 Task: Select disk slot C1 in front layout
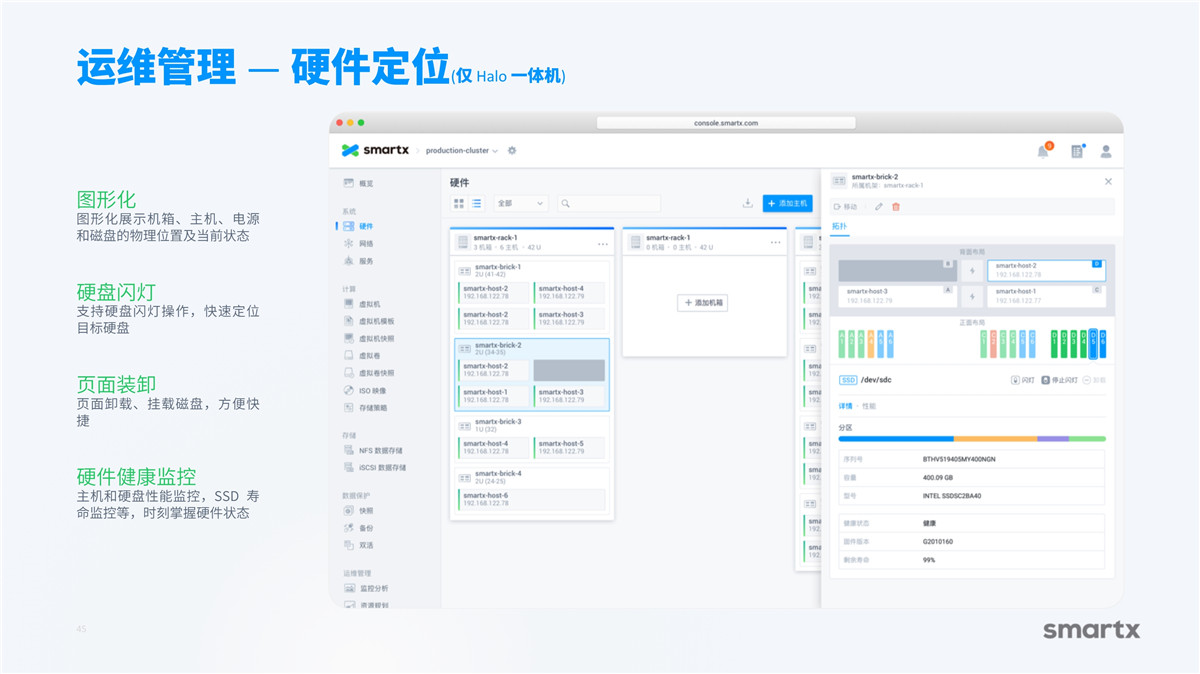[x=983, y=343]
